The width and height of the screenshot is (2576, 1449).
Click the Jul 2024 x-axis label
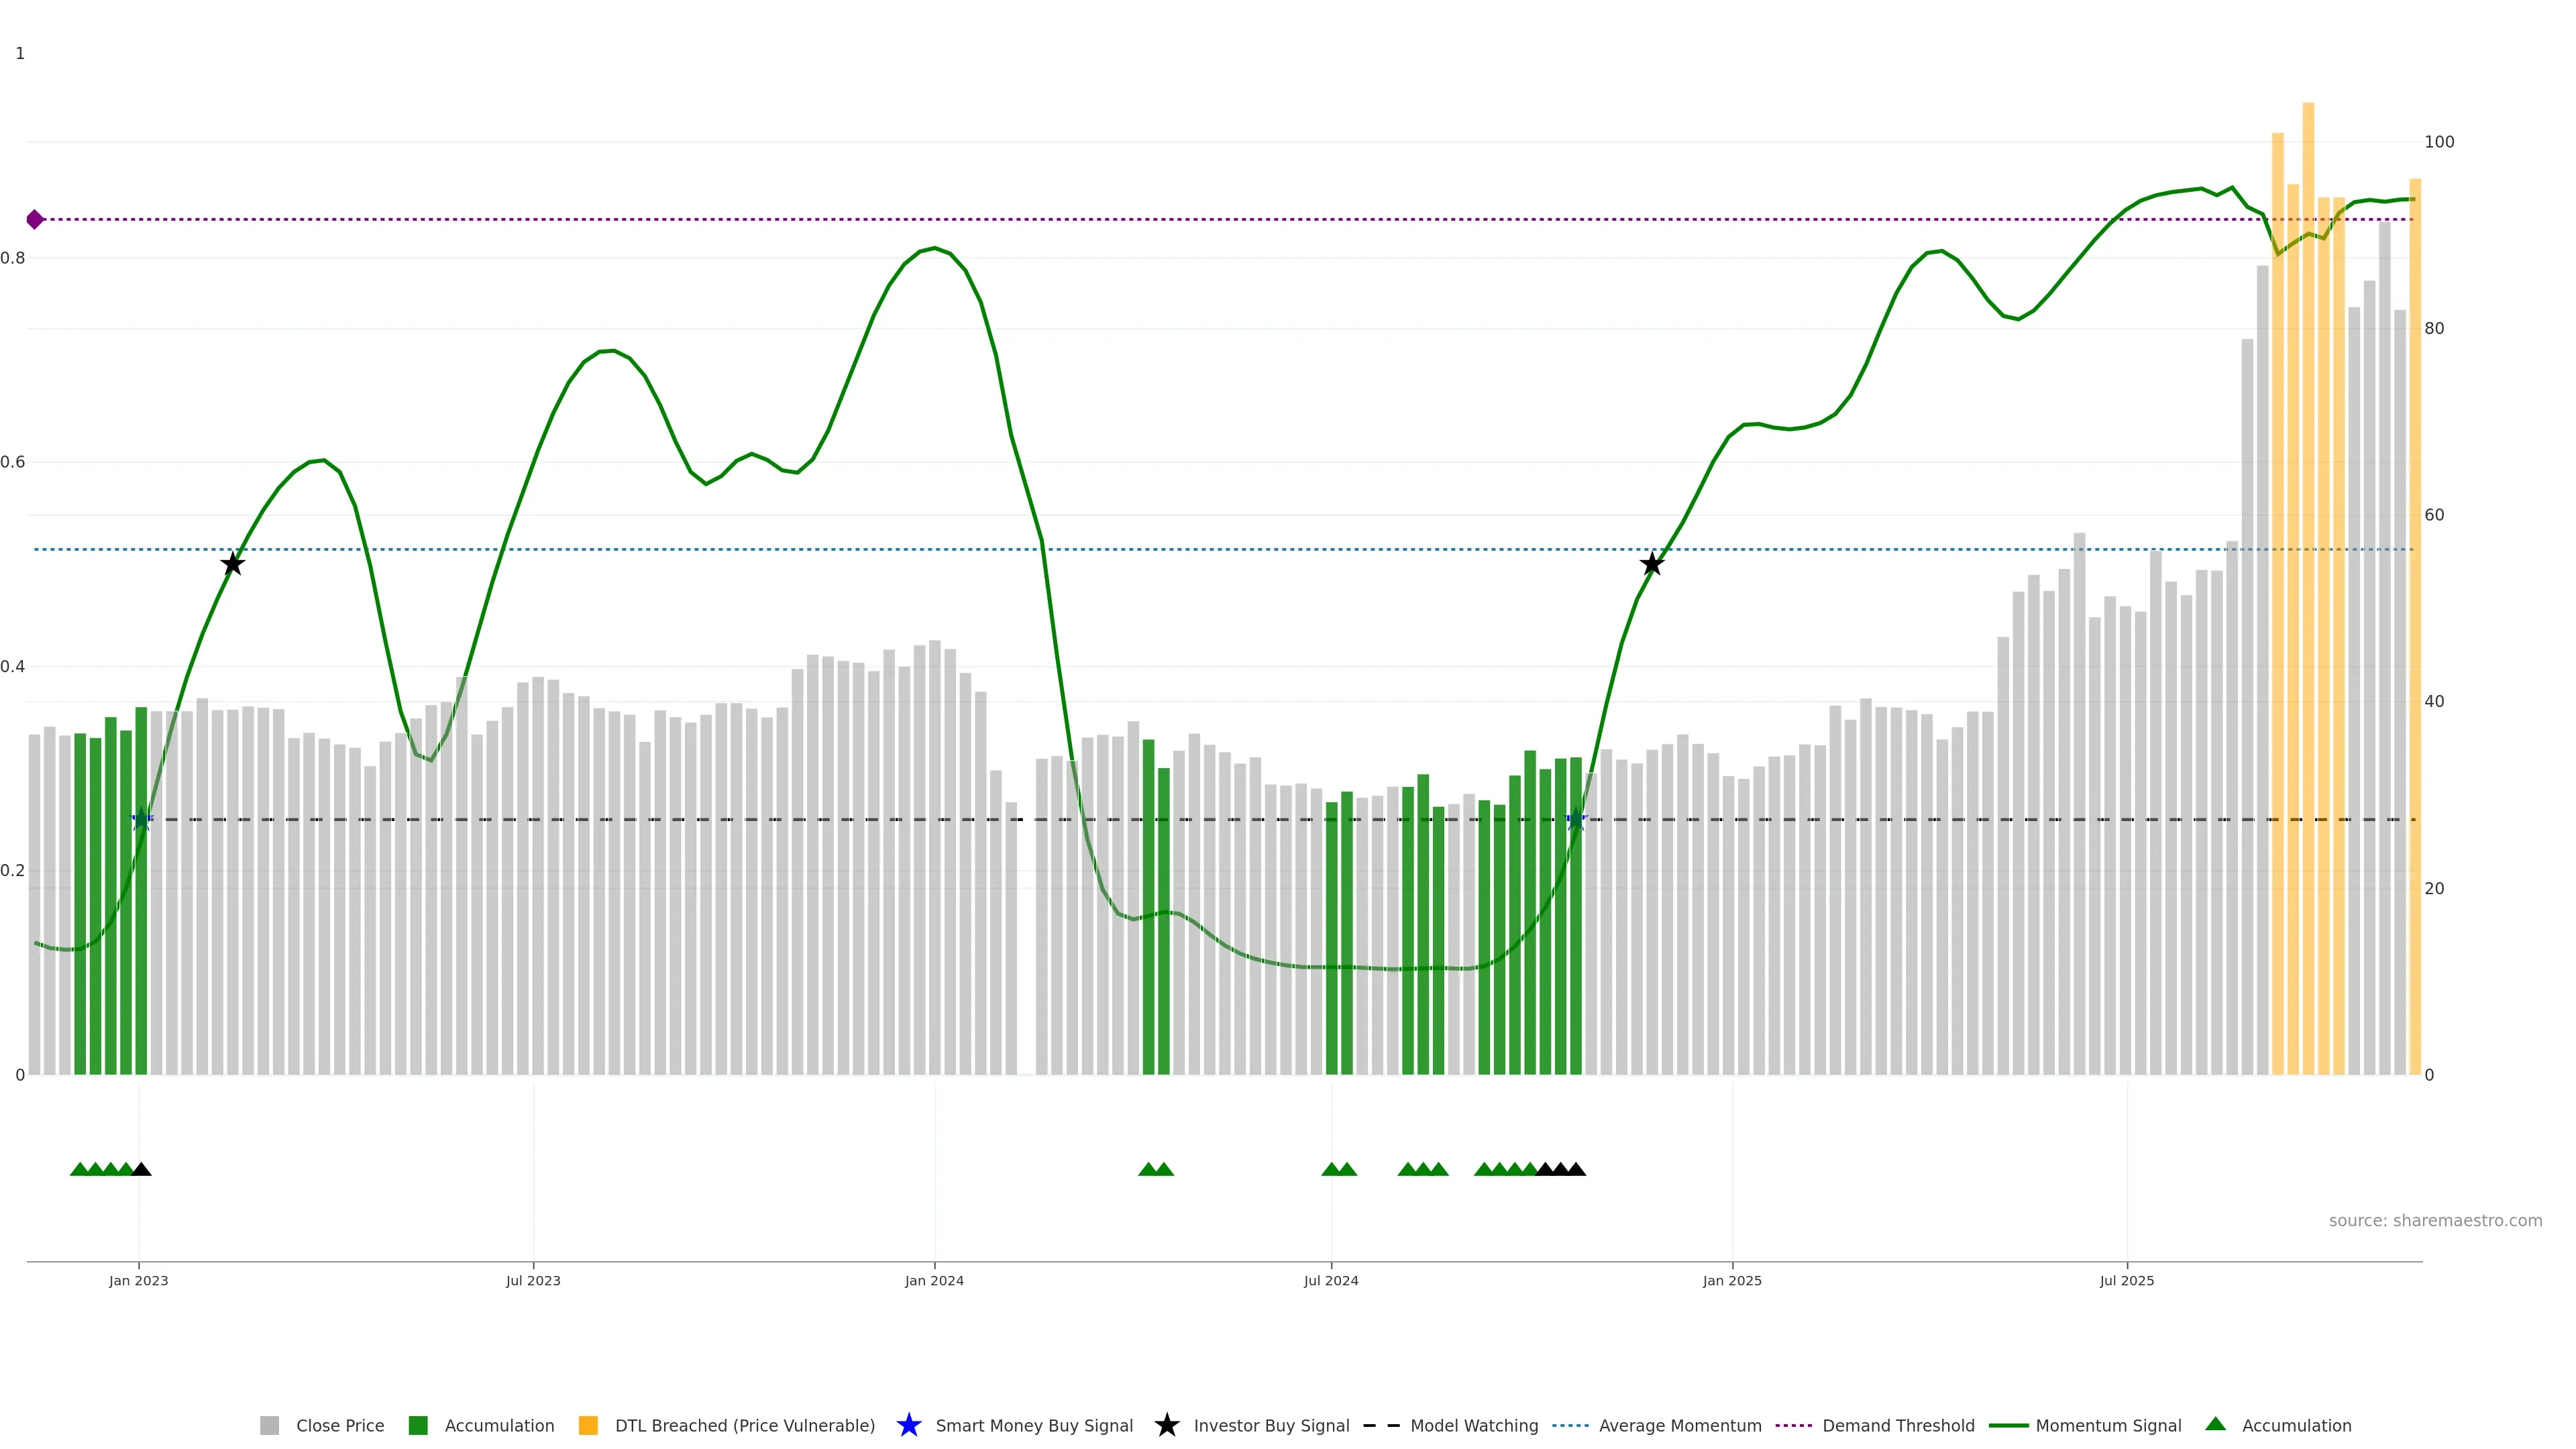point(1330,1280)
